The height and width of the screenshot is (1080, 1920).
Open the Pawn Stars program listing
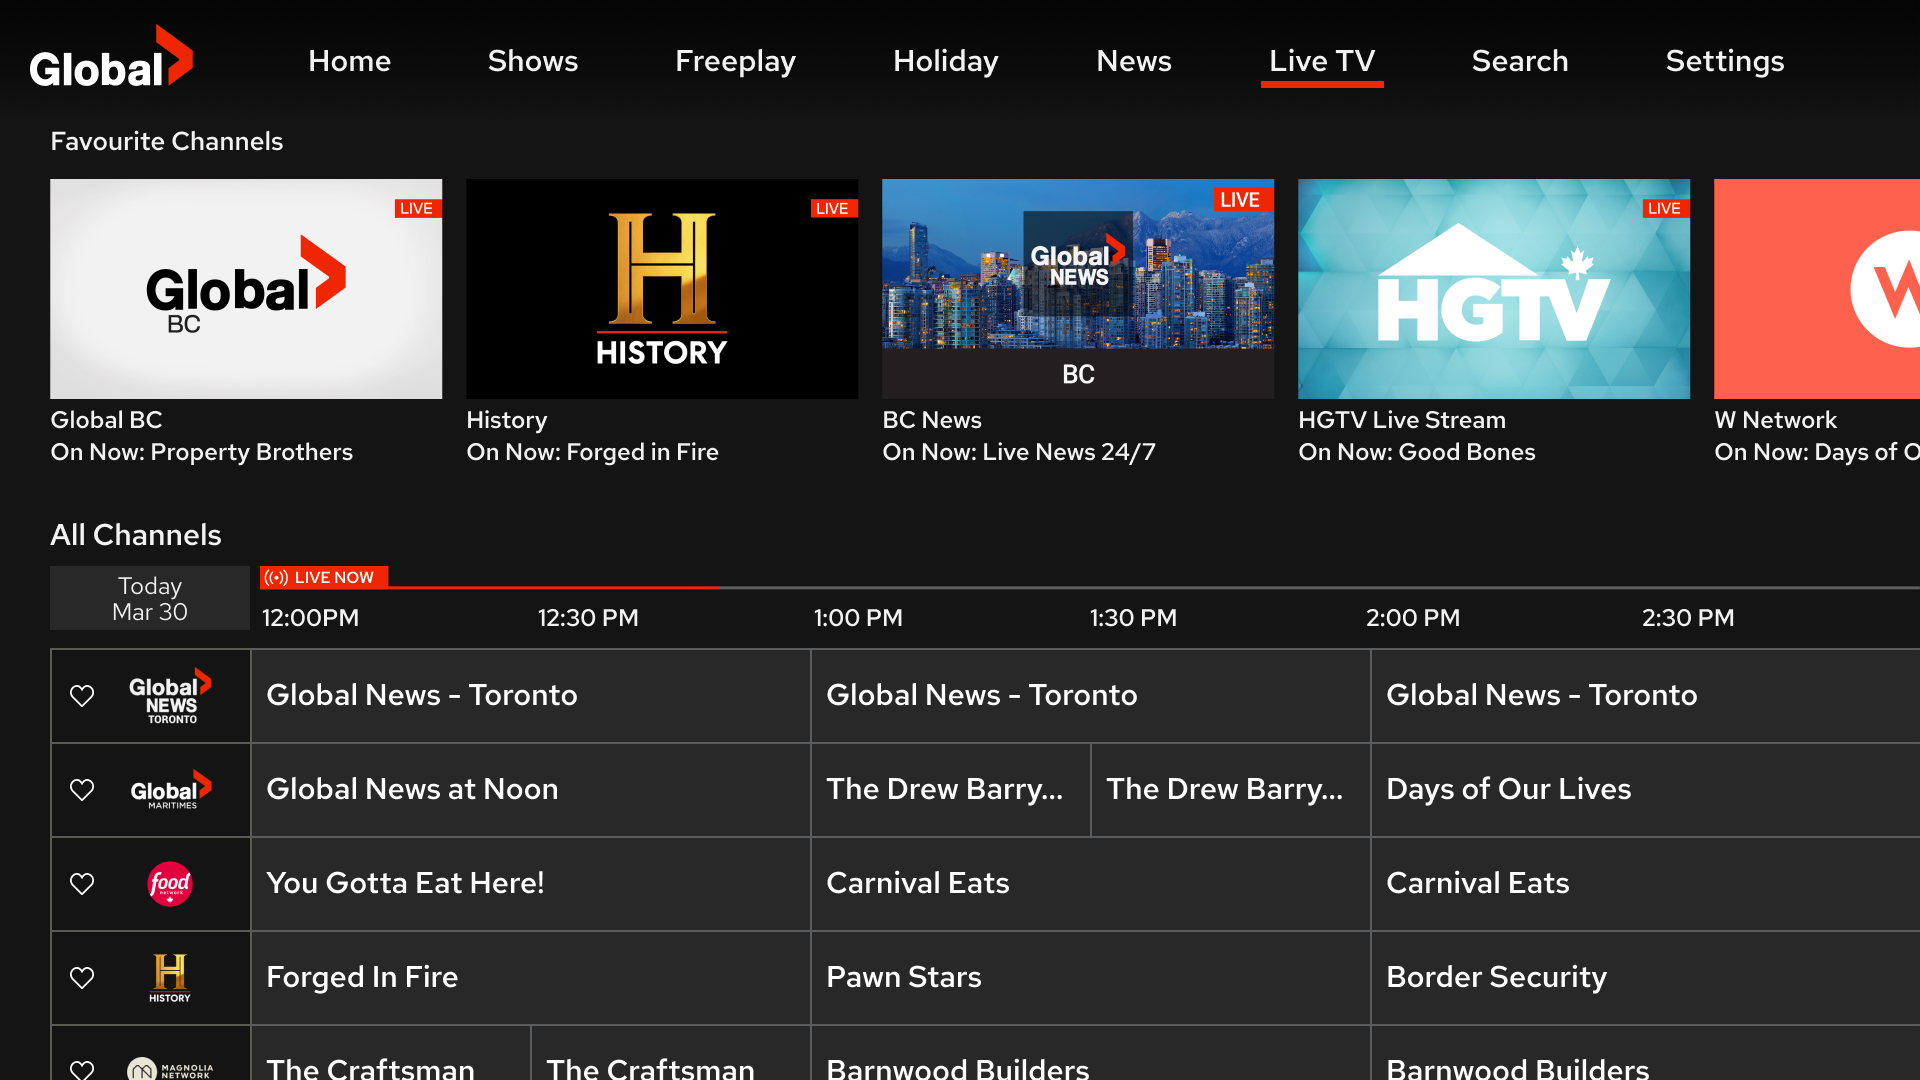click(x=1090, y=977)
